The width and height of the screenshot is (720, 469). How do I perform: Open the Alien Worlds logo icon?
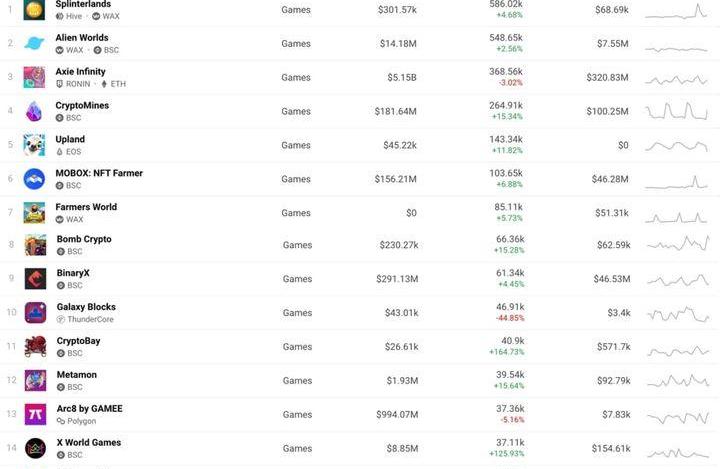coord(34,43)
